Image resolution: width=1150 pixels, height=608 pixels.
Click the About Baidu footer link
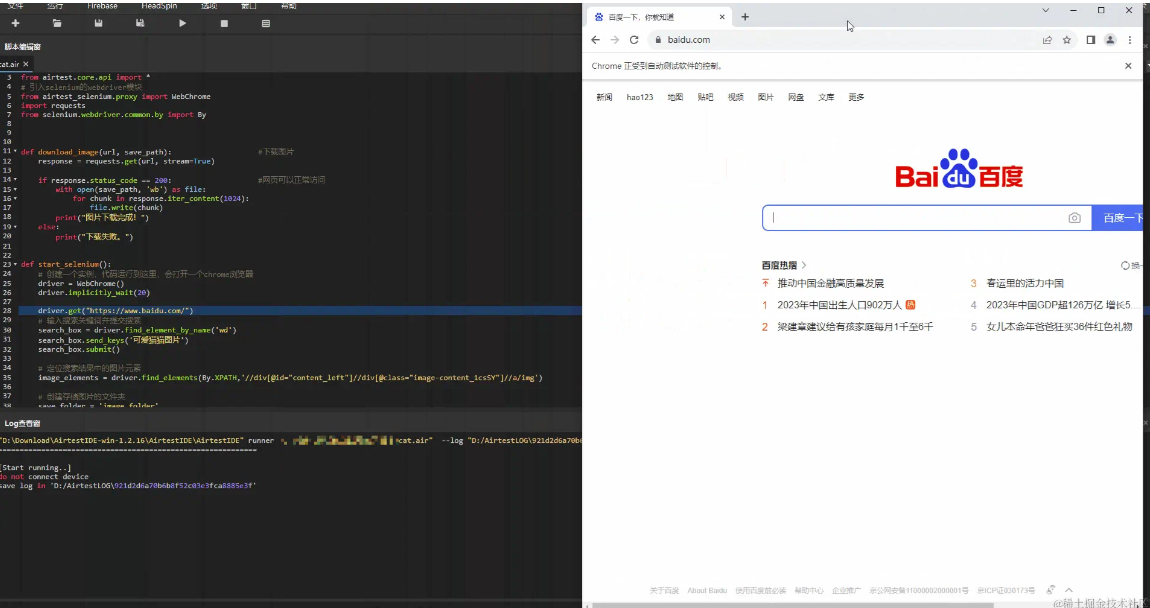[707, 590]
